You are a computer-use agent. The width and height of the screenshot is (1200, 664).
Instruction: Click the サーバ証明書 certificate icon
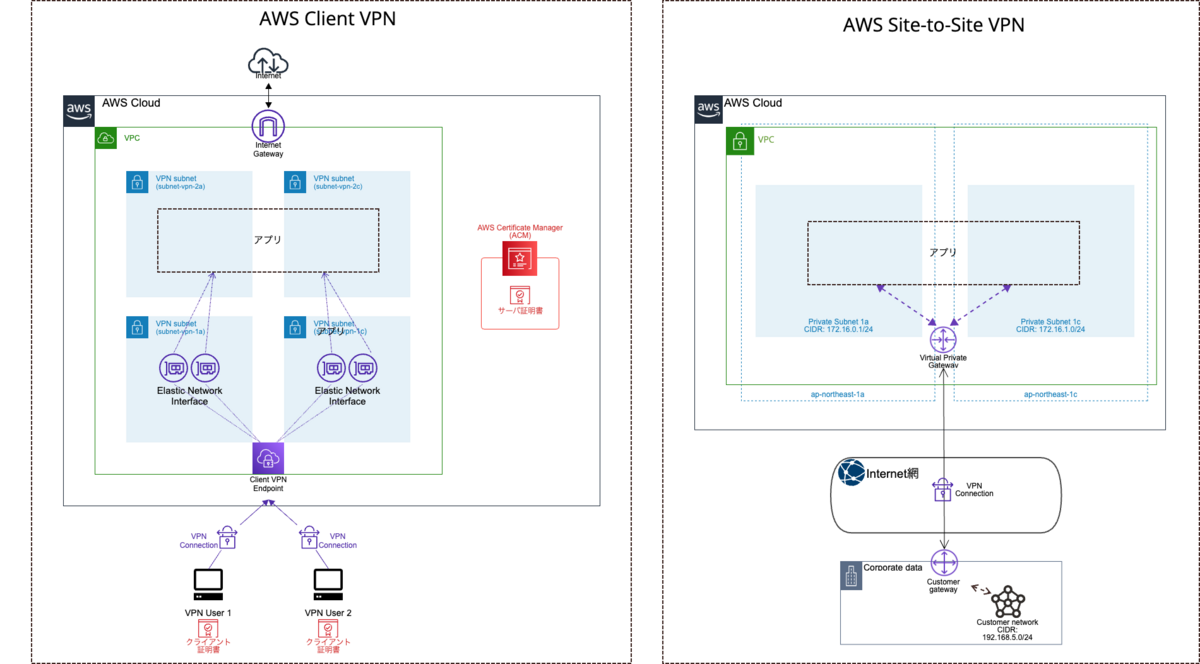coord(519,295)
